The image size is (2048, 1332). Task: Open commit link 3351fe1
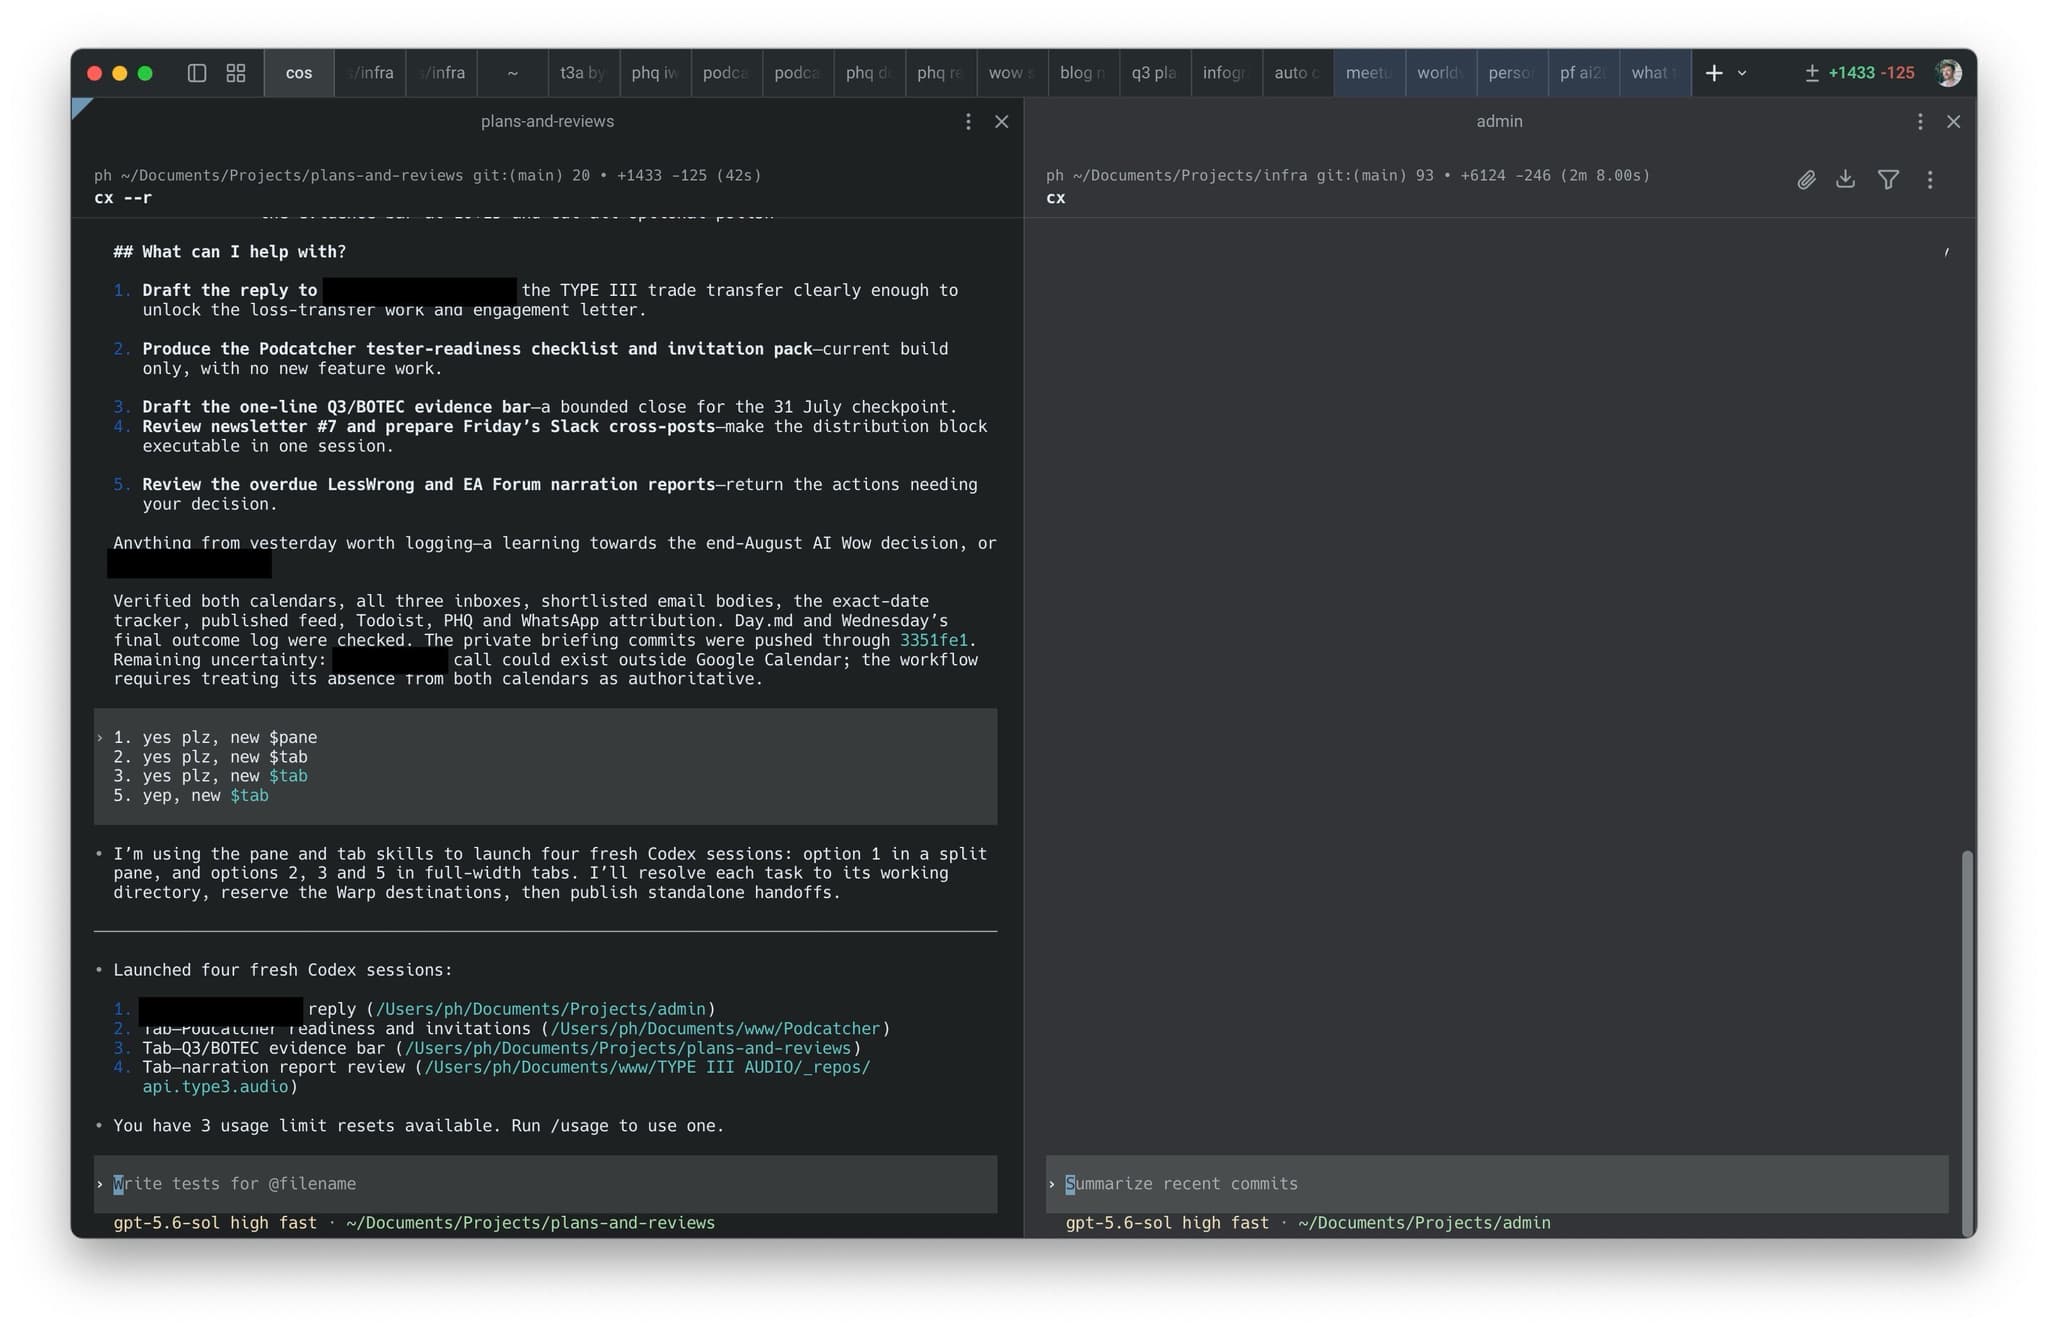coord(934,640)
